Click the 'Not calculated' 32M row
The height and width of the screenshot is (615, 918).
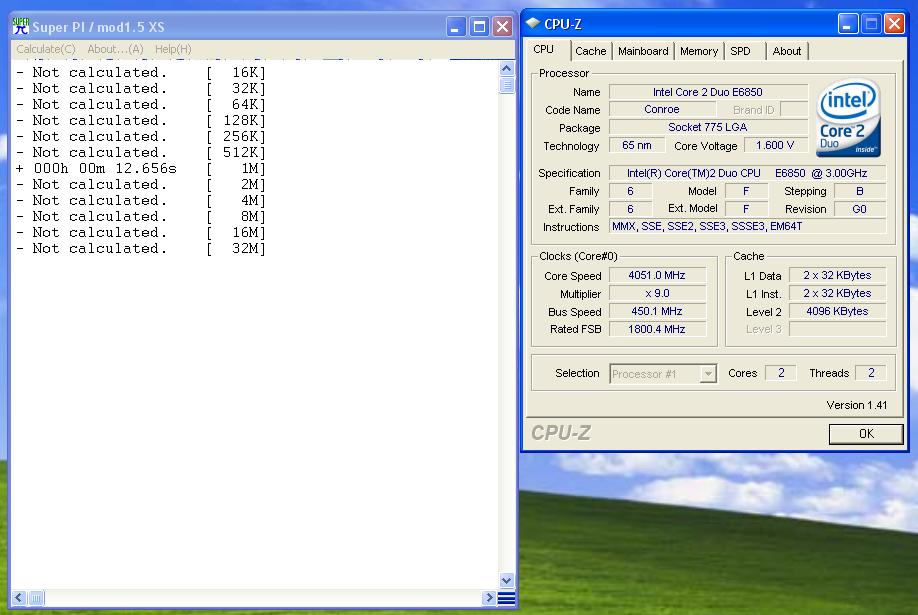141,248
